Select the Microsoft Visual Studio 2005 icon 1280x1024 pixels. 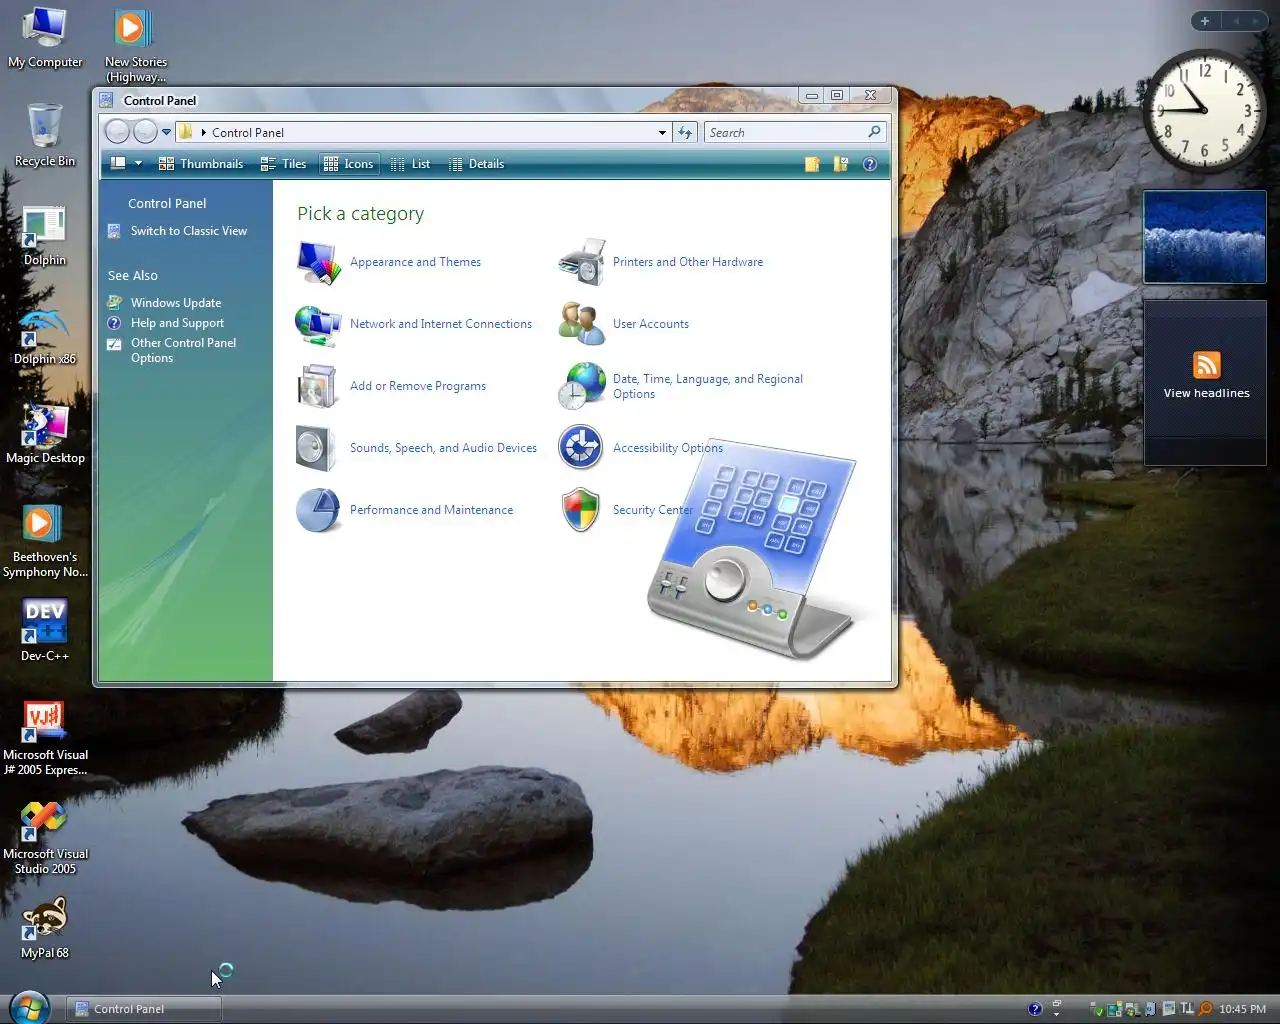[x=45, y=837]
